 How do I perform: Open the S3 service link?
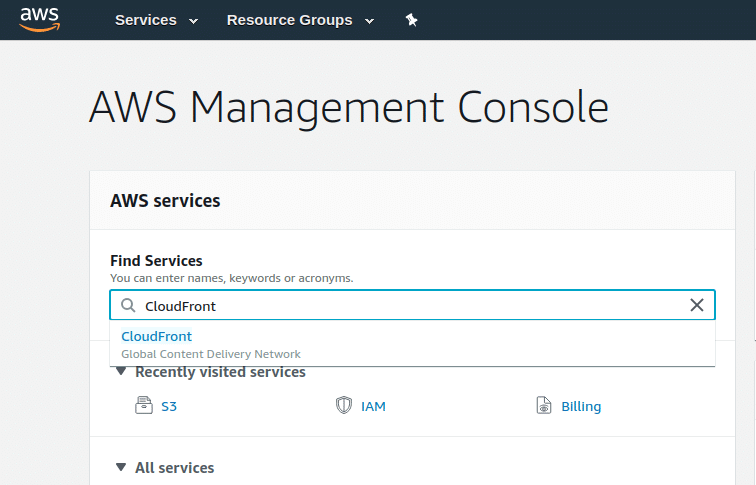pyautogui.click(x=169, y=406)
